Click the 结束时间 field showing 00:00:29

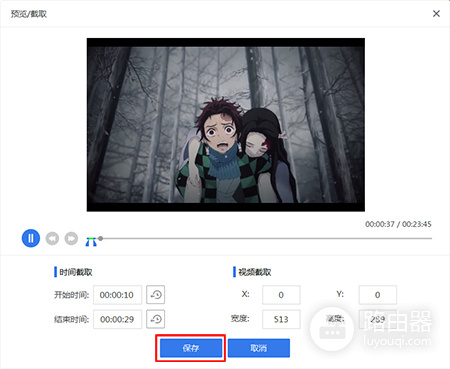117,319
